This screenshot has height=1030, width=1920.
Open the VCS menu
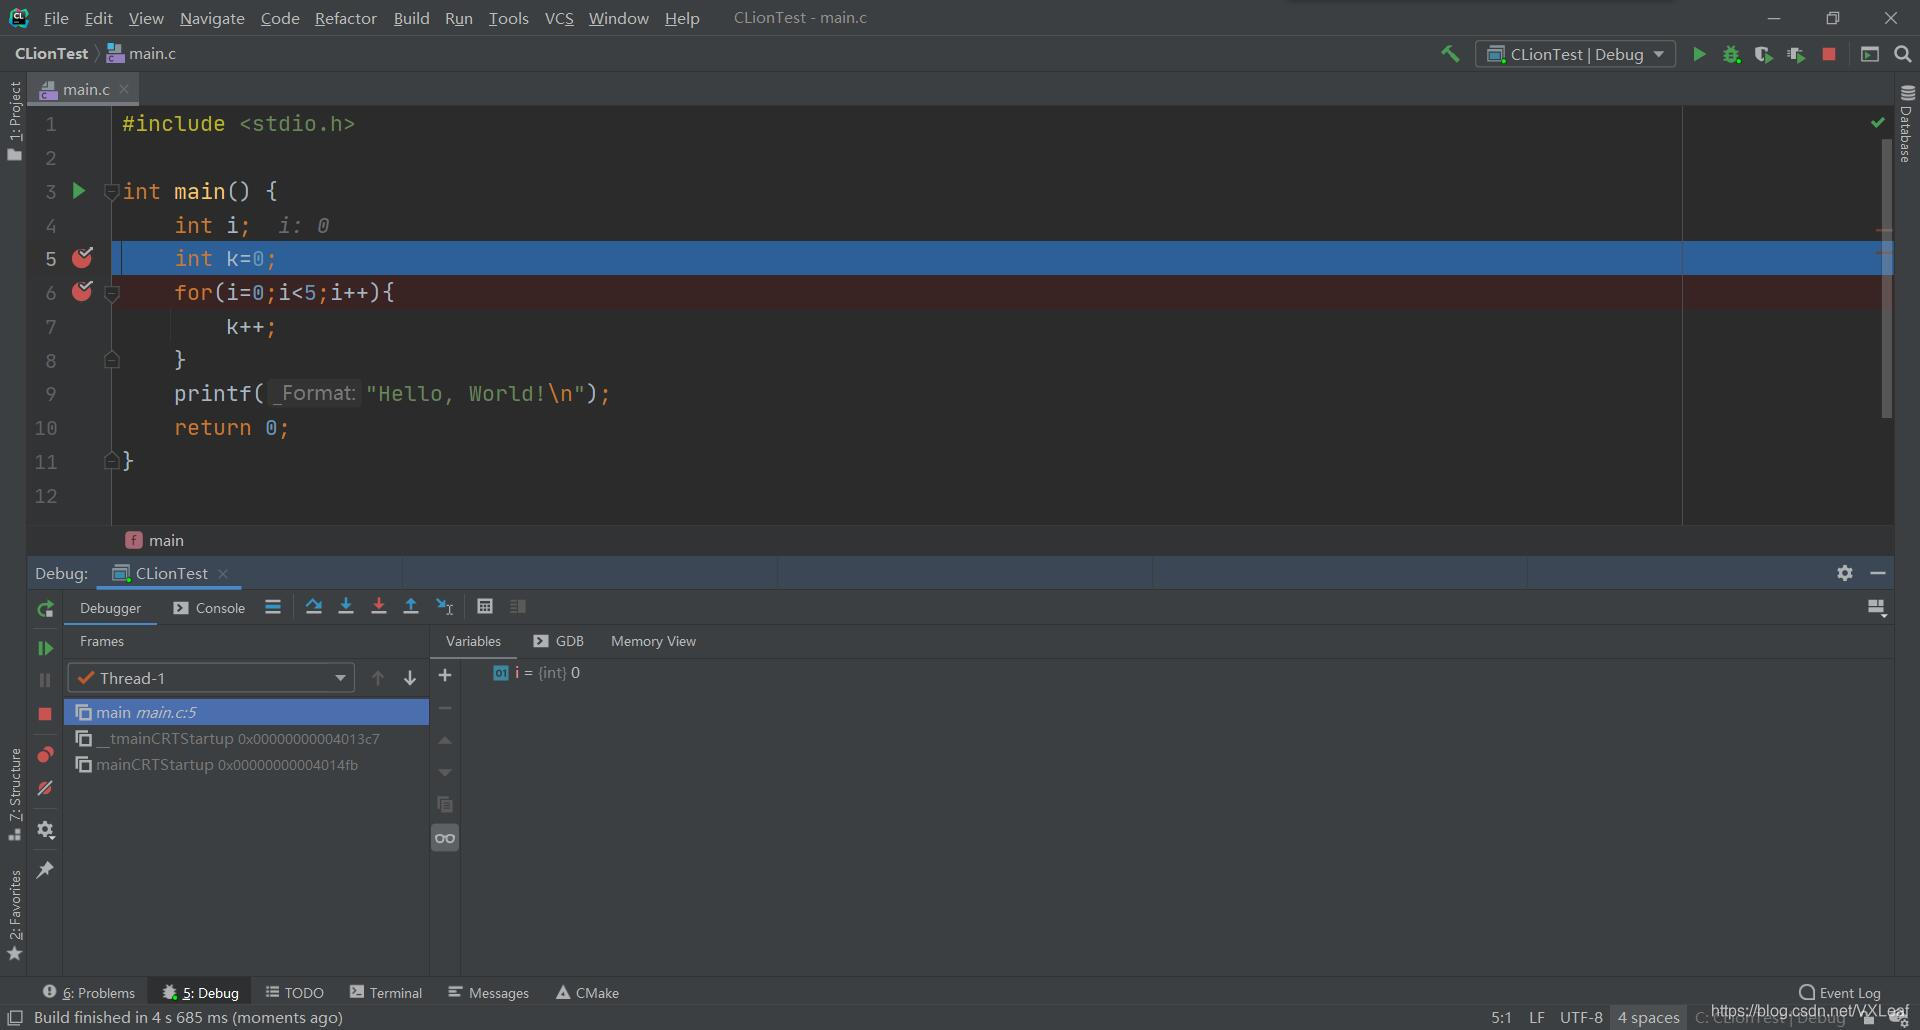(559, 18)
